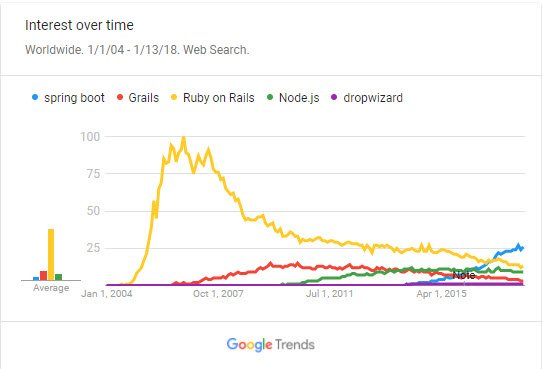Click the purple dropwizard legend dot
The image size is (542, 369).
pos(334,97)
